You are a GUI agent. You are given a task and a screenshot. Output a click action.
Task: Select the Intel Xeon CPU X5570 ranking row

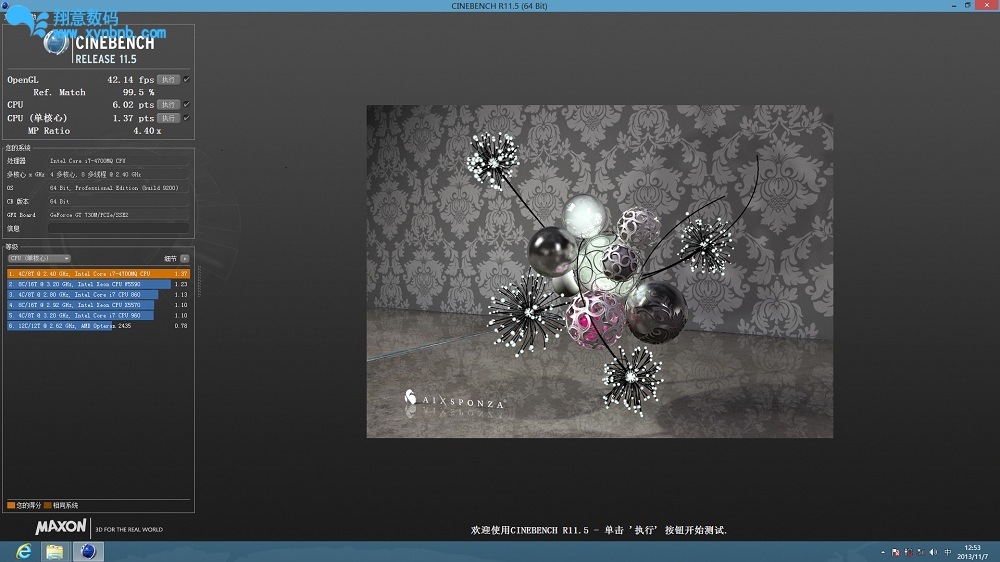pos(98,305)
